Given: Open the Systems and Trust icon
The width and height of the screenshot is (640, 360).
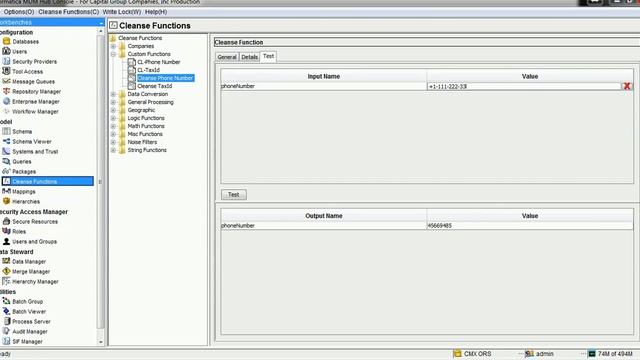Looking at the screenshot, I should pos(7,151).
